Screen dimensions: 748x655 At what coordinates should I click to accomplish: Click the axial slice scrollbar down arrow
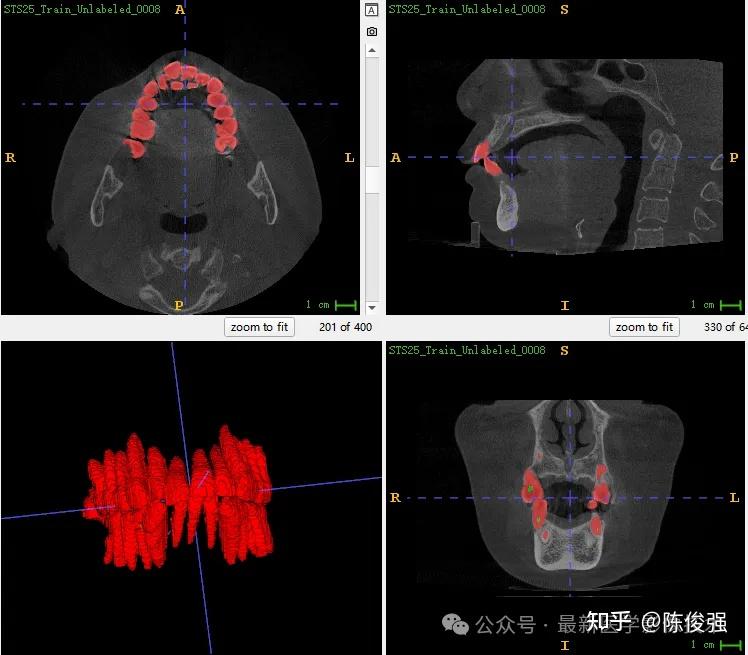pos(372,308)
